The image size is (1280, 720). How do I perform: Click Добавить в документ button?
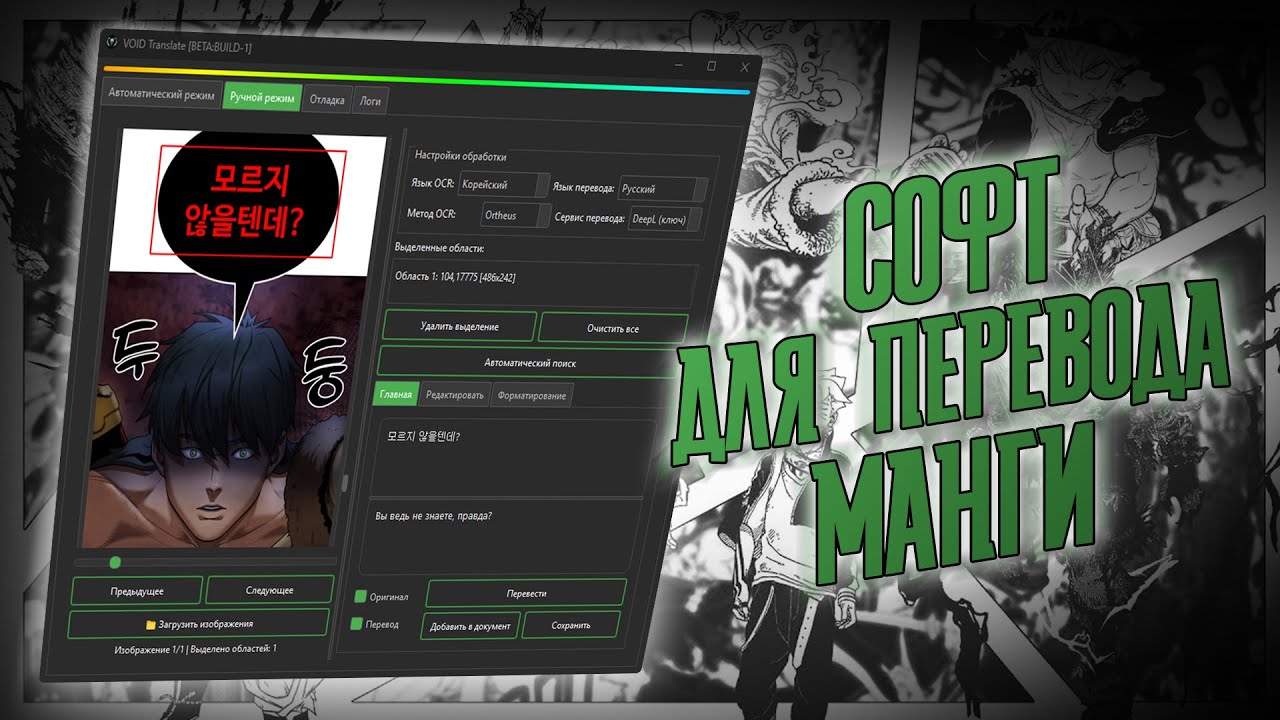click(x=469, y=626)
